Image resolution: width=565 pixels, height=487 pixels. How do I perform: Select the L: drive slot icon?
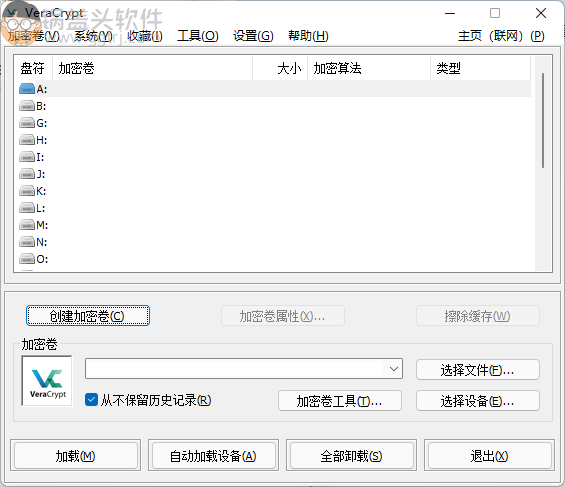[x=27, y=208]
